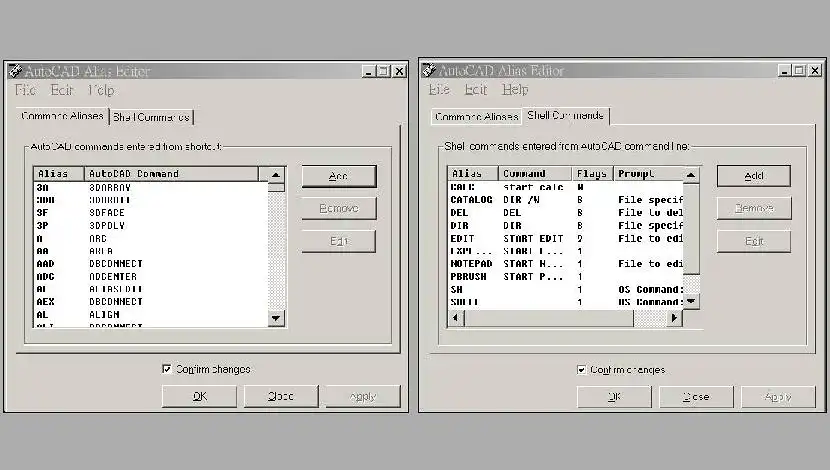830x470 pixels.
Task: Click Edit button in right window
Action: [x=754, y=241]
